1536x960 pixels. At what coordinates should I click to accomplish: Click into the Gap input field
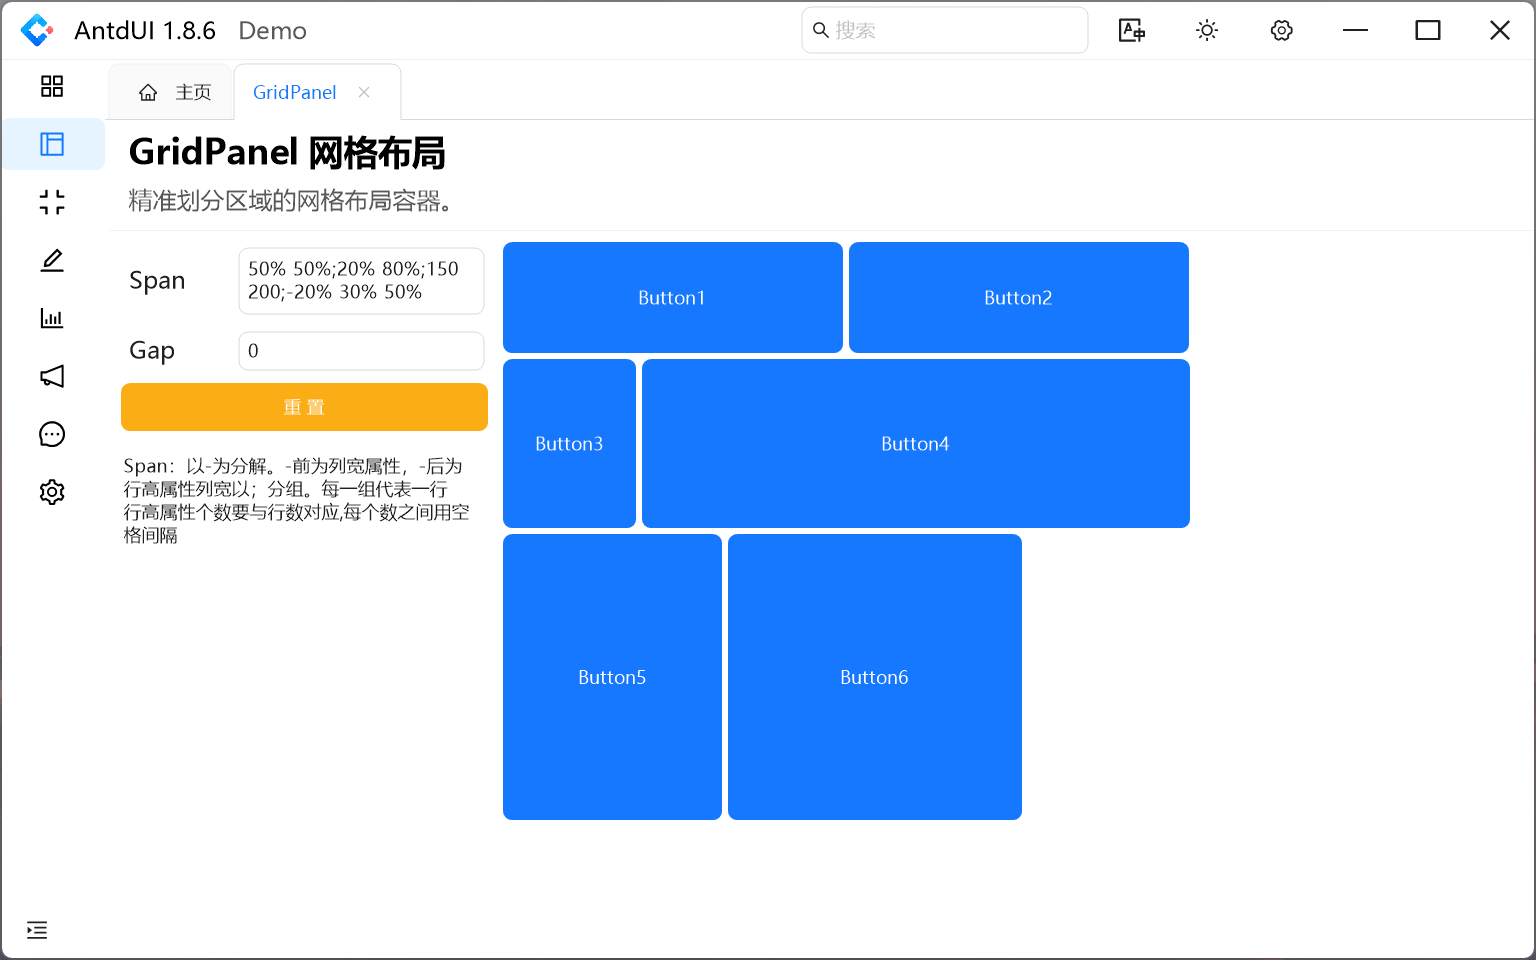(x=361, y=351)
